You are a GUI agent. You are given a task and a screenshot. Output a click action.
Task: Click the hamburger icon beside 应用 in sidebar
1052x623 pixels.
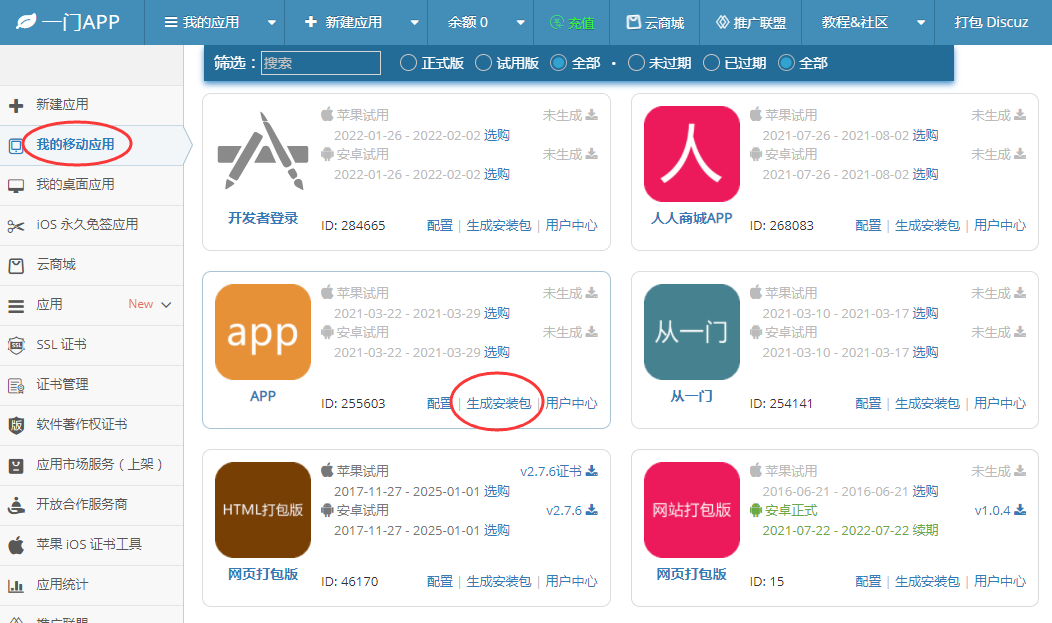point(15,306)
